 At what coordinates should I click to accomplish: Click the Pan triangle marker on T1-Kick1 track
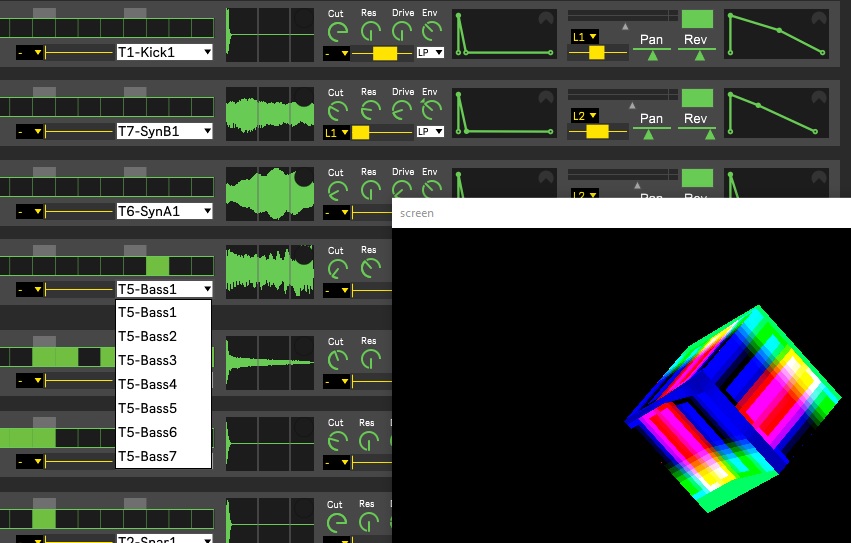coord(652,55)
